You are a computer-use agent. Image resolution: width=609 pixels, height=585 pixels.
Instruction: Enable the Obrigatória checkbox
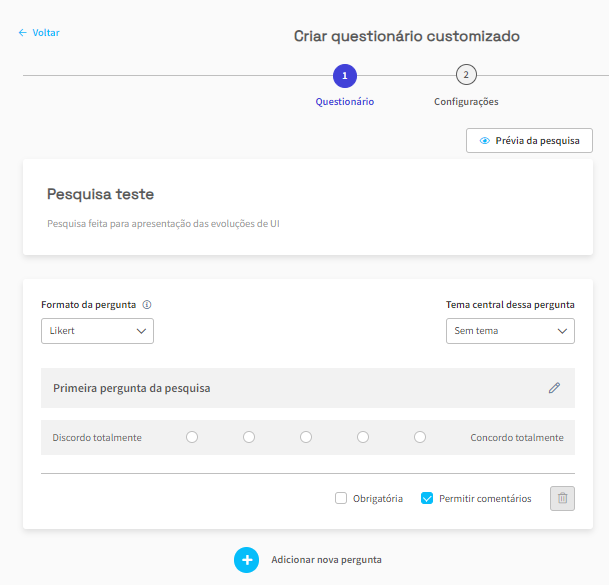pyautogui.click(x=341, y=498)
